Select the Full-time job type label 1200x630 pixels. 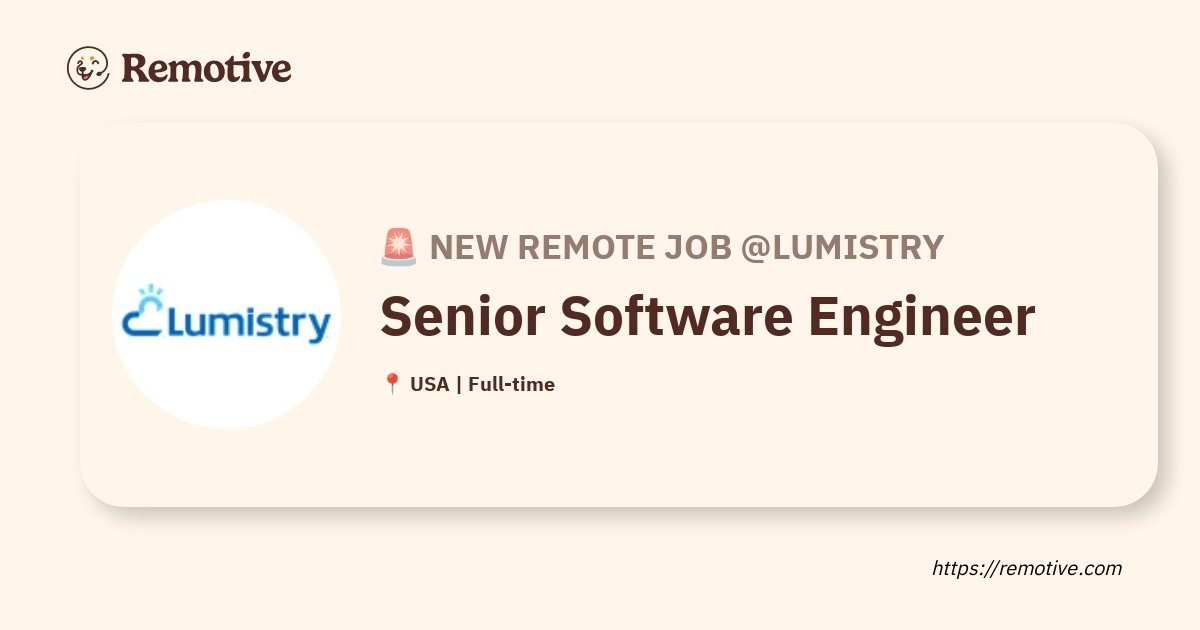(x=511, y=384)
